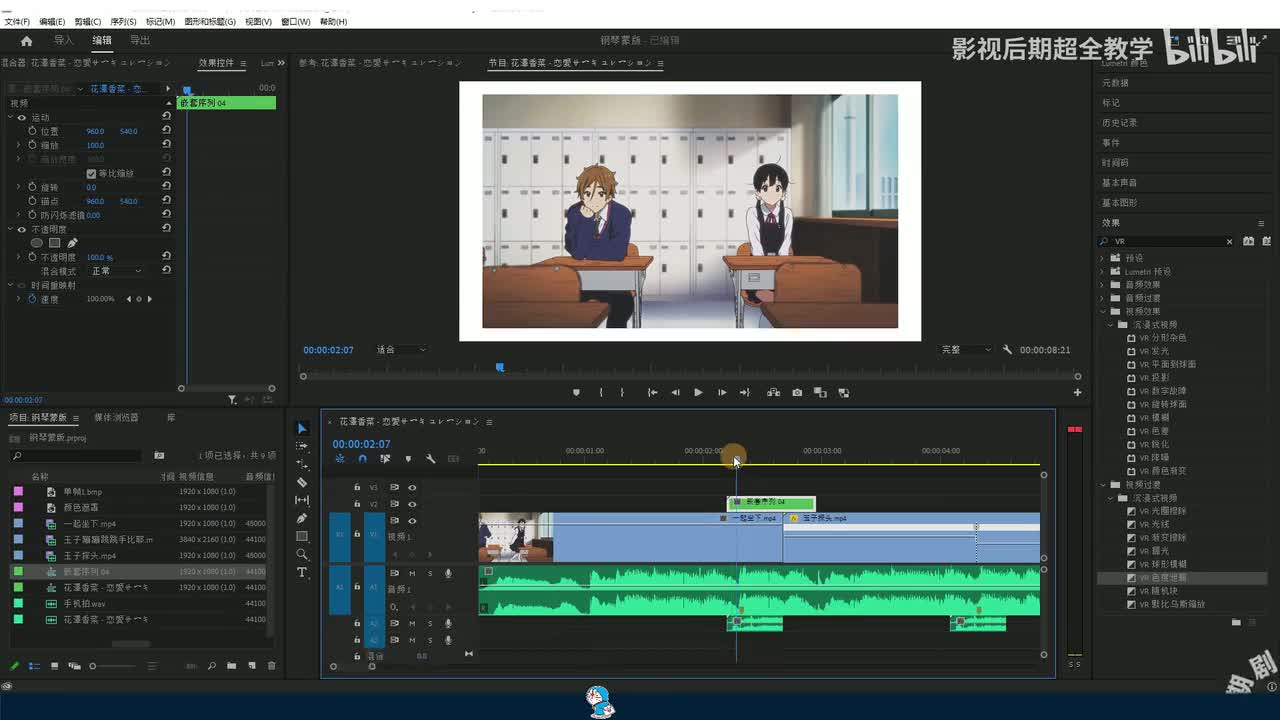
Task: Select the Razor tool in the tools panel
Action: (302, 482)
